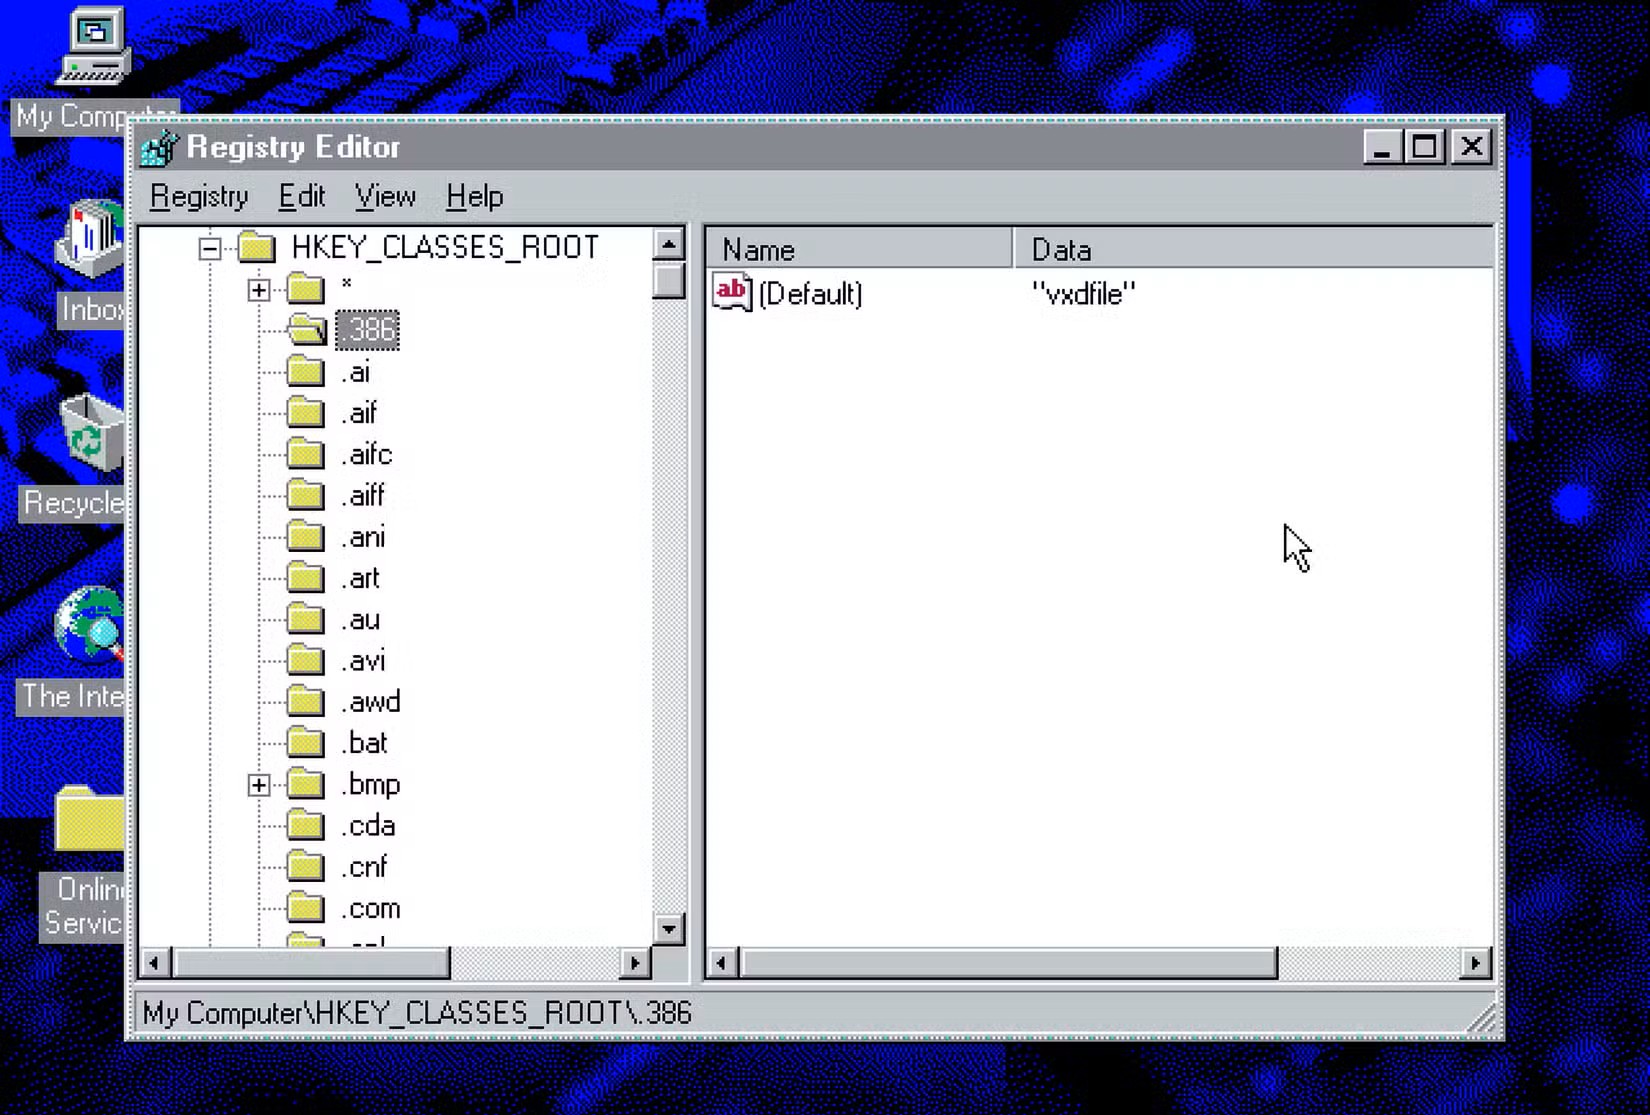Screen dimensions: 1650x1115
Task: Open the Registry menu
Action: pyautogui.click(x=198, y=196)
